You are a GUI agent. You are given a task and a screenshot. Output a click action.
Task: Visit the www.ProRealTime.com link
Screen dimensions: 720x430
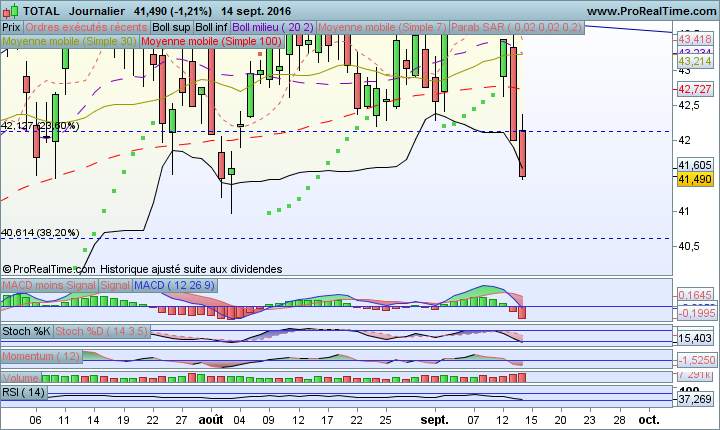point(651,11)
